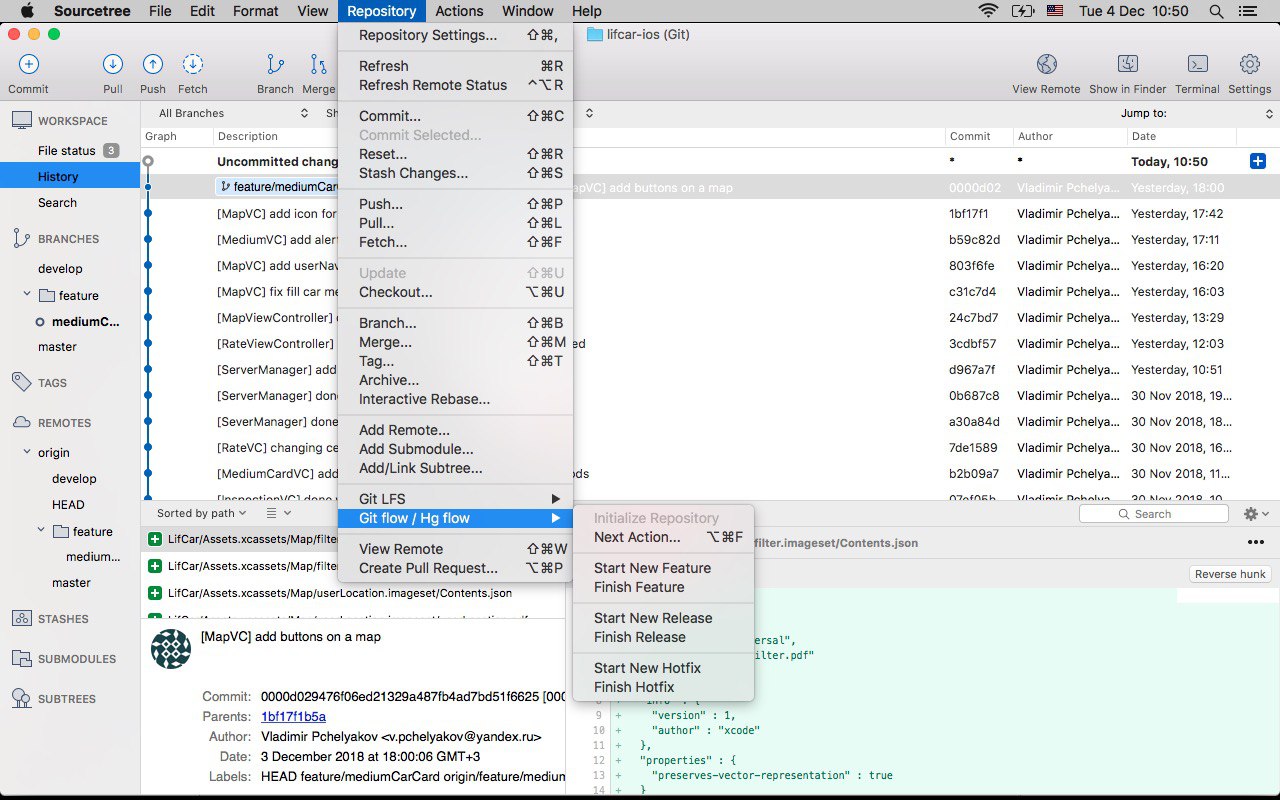
Task: Collapse the origin remote in sidebar
Action: [28, 453]
